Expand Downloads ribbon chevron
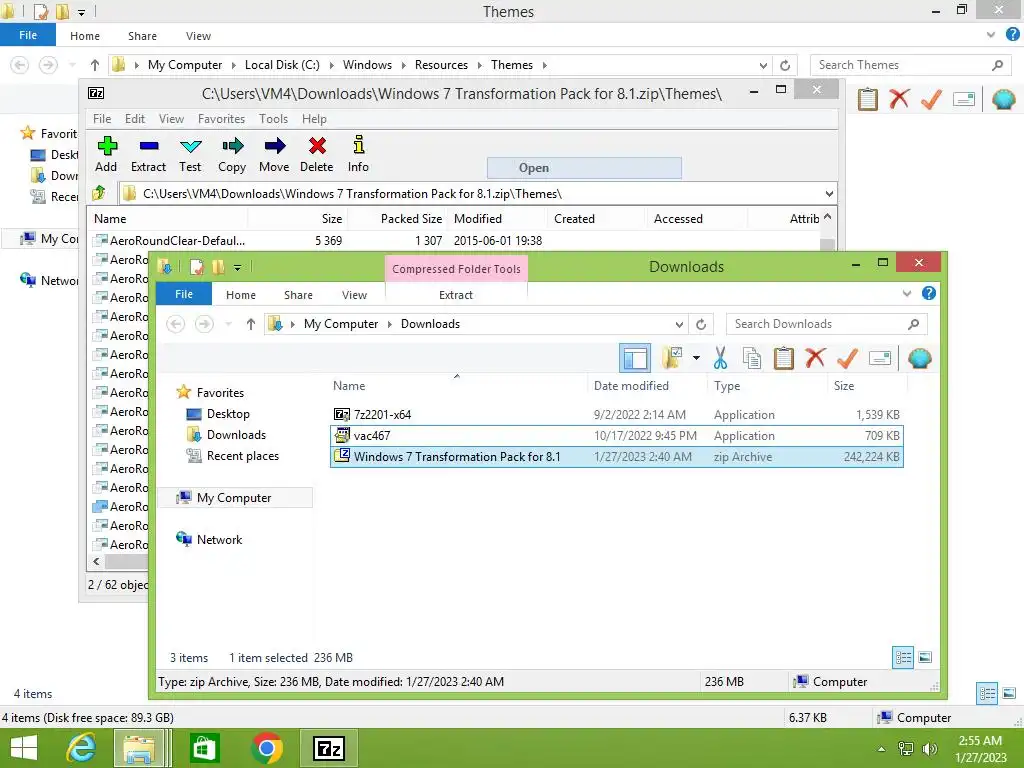Viewport: 1024px width, 768px height. tap(907, 293)
